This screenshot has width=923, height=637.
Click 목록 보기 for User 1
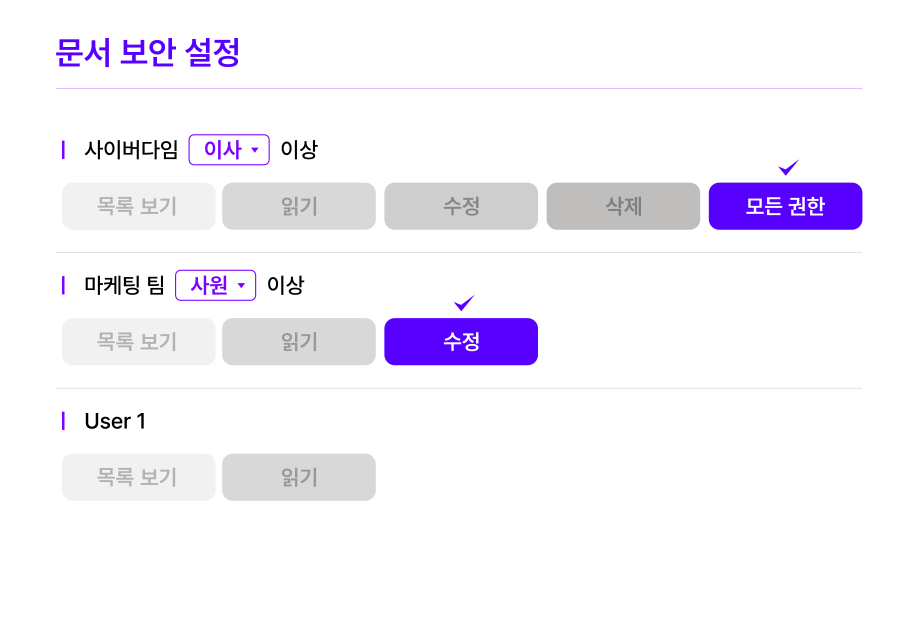coord(138,477)
